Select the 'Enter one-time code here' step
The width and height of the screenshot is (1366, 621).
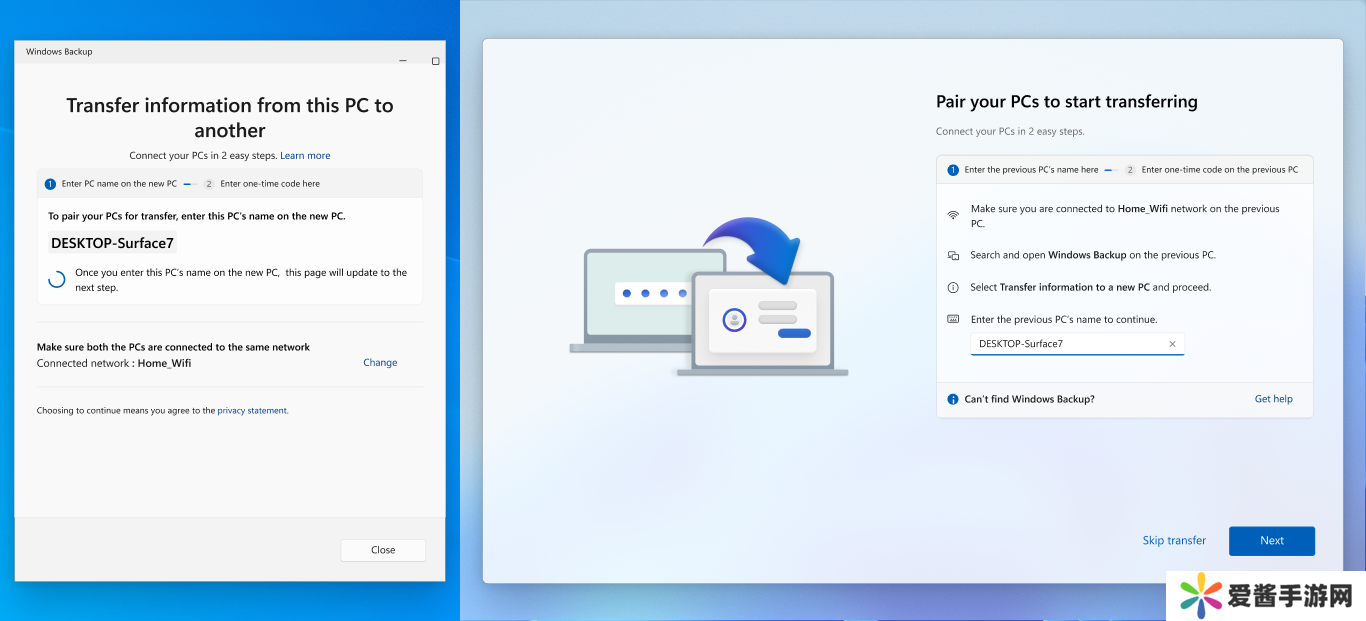pyautogui.click(x=262, y=184)
